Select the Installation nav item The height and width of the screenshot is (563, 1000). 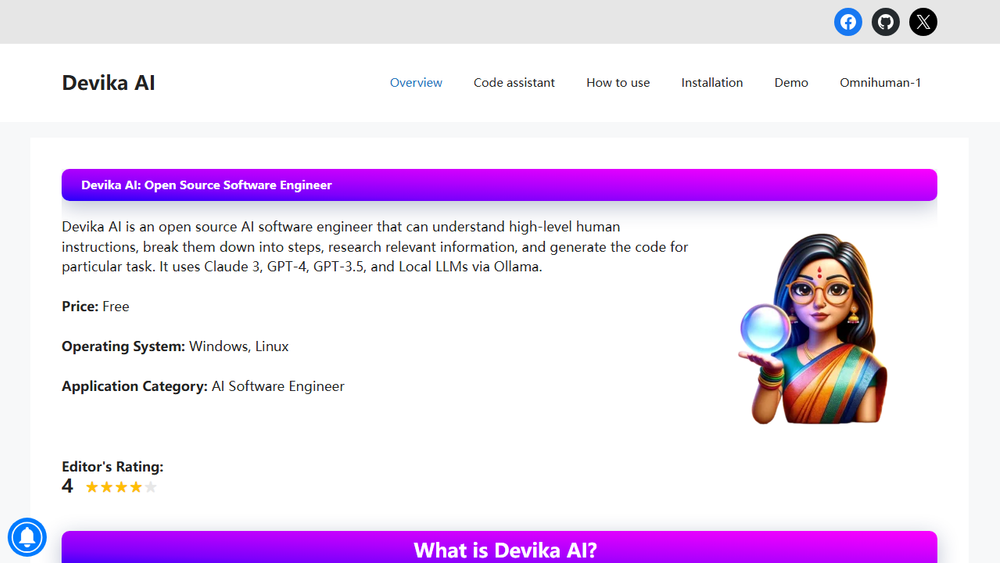(x=712, y=83)
